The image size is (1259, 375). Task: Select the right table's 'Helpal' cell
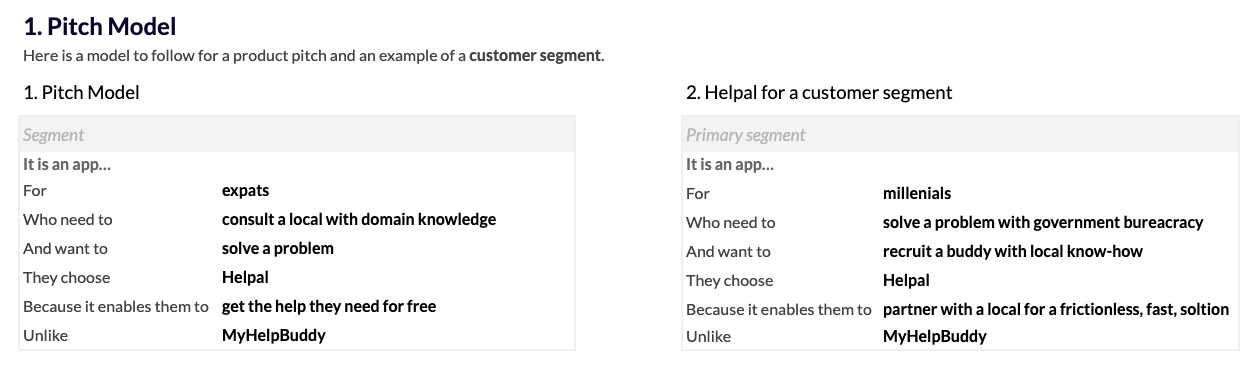click(x=906, y=280)
